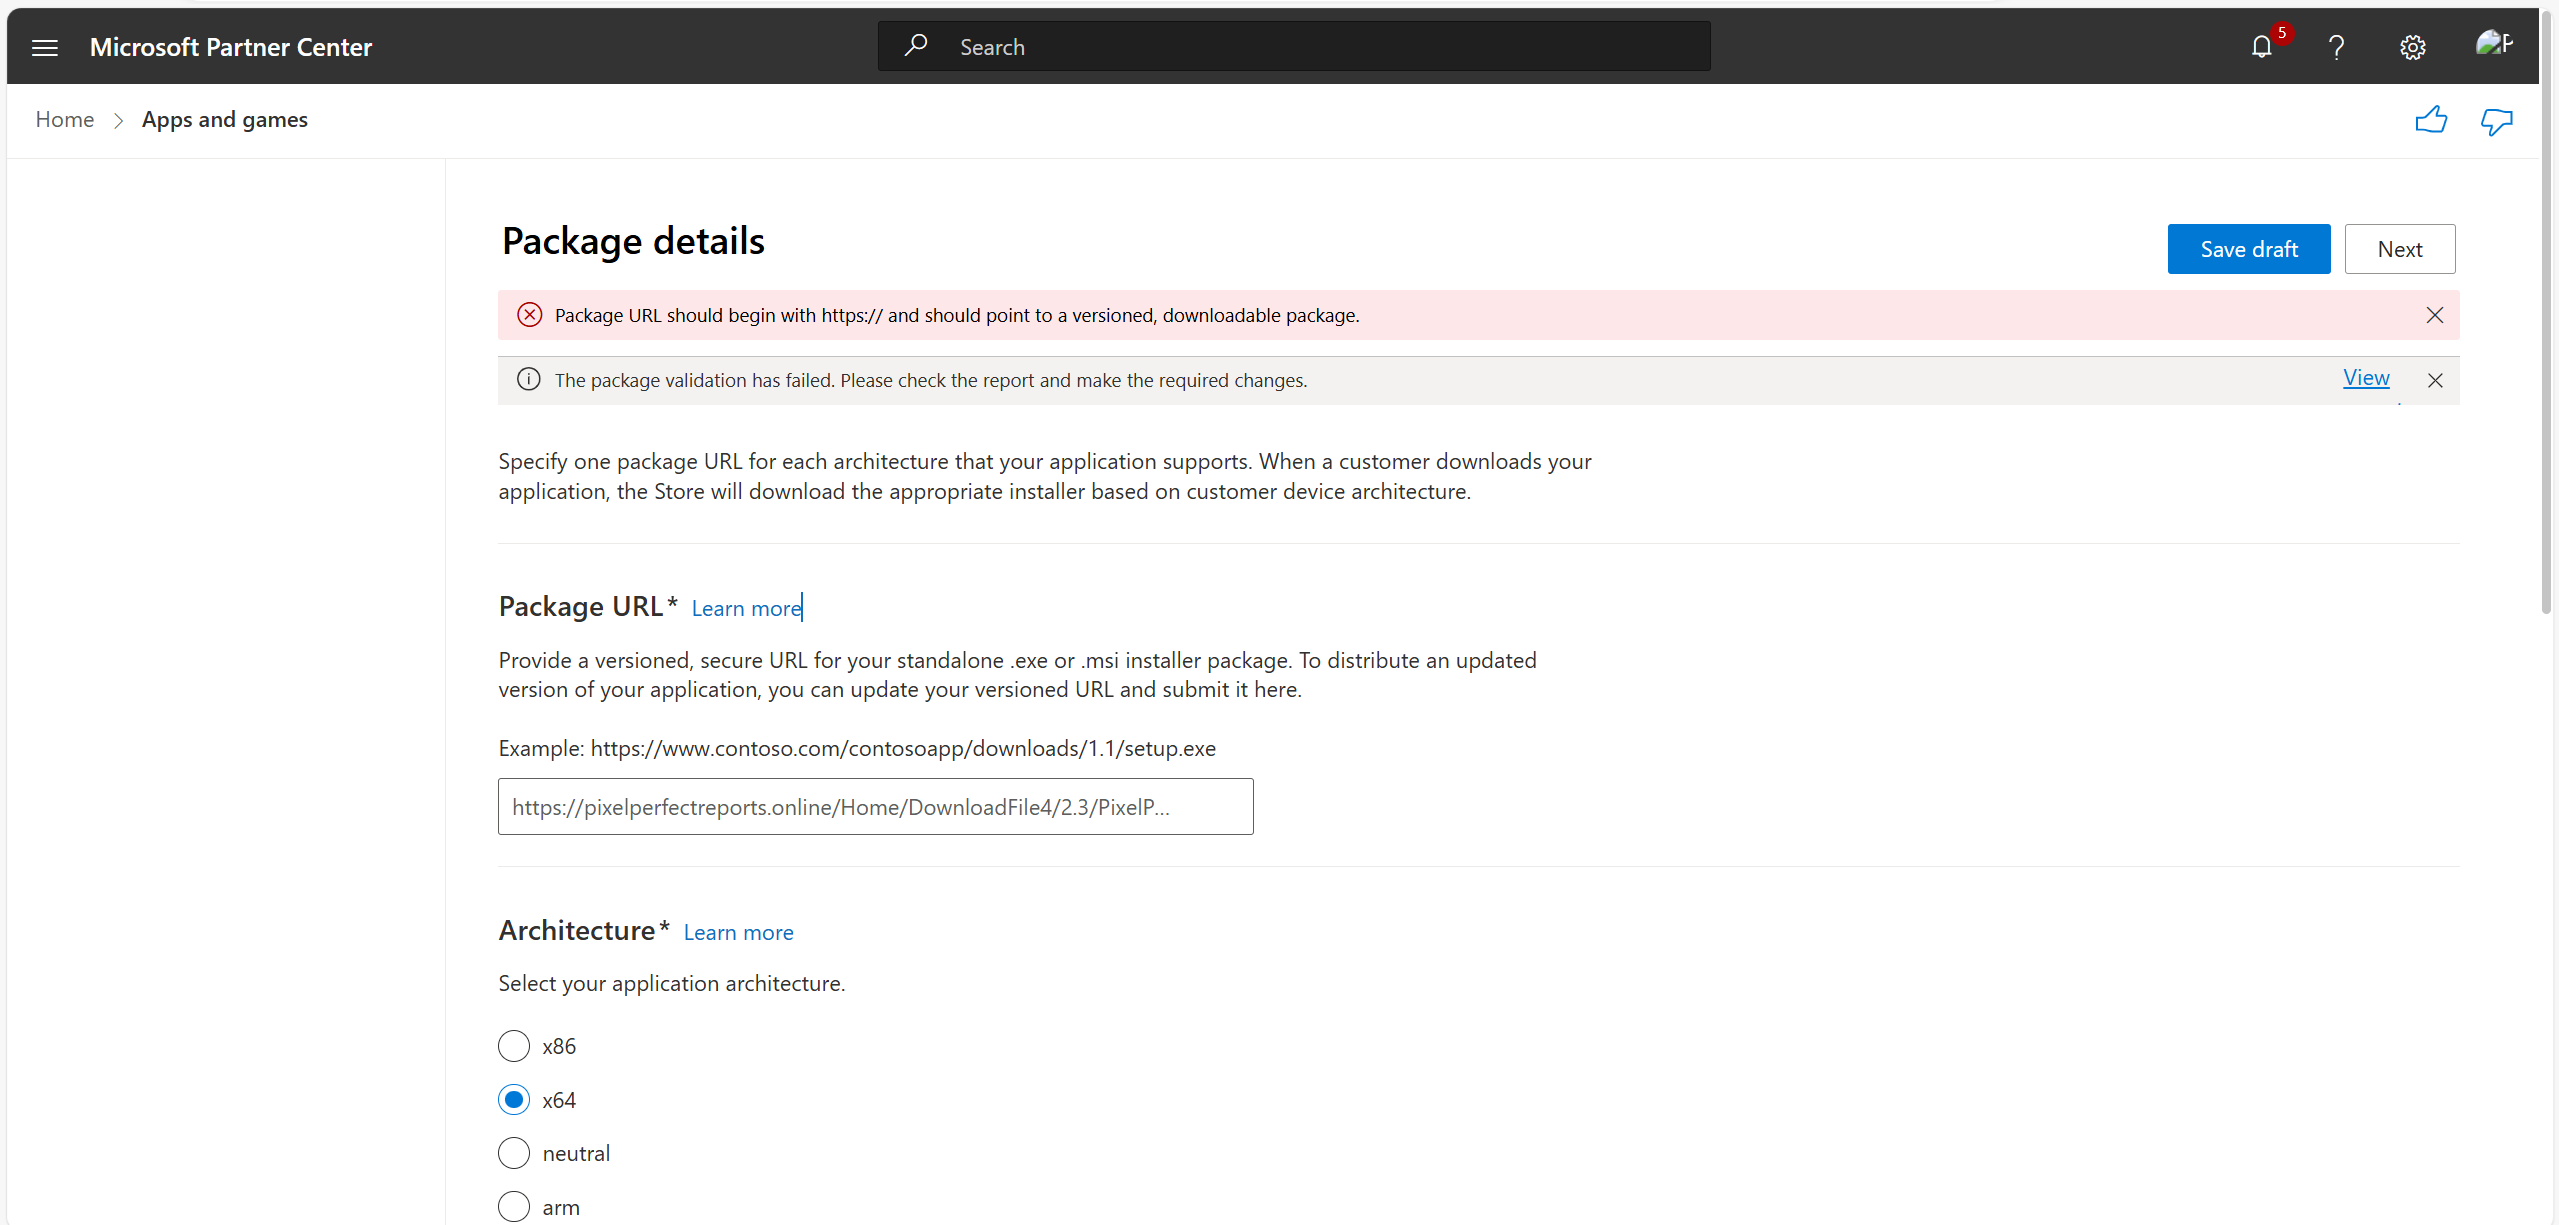The height and width of the screenshot is (1225, 2559).
Task: Click the Save draft button
Action: [2249, 249]
